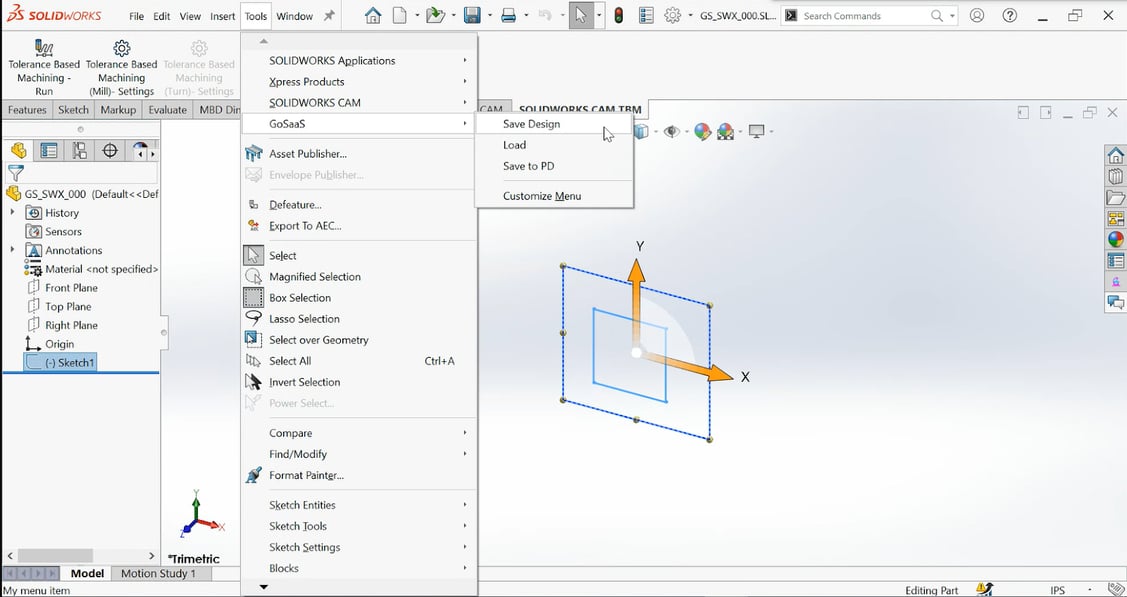Image resolution: width=1127 pixels, height=597 pixels.
Task: Expand the Annotations tree node
Action: (x=12, y=250)
